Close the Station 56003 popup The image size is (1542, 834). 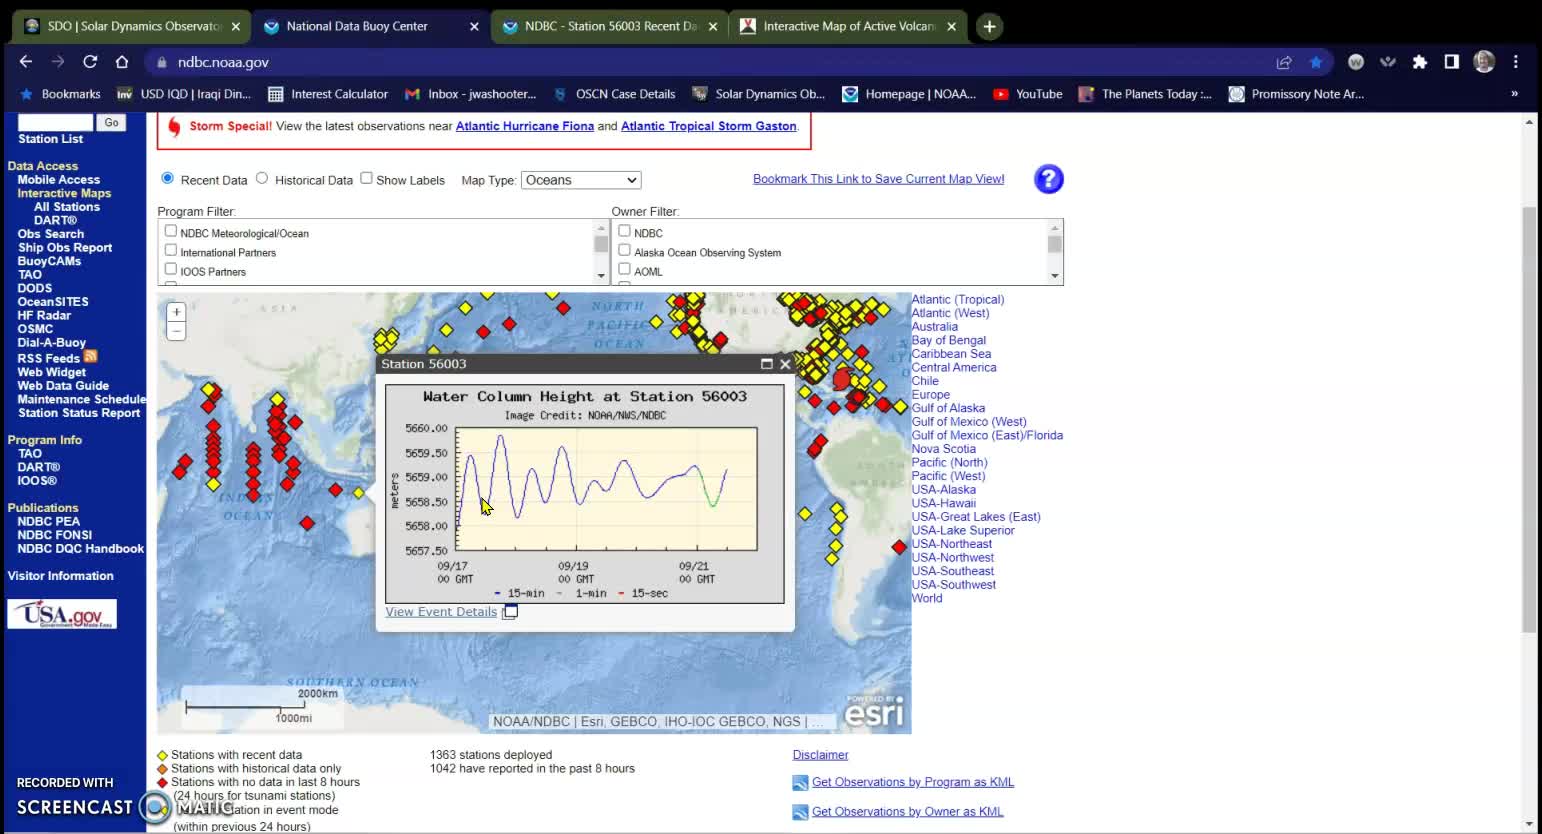(785, 364)
